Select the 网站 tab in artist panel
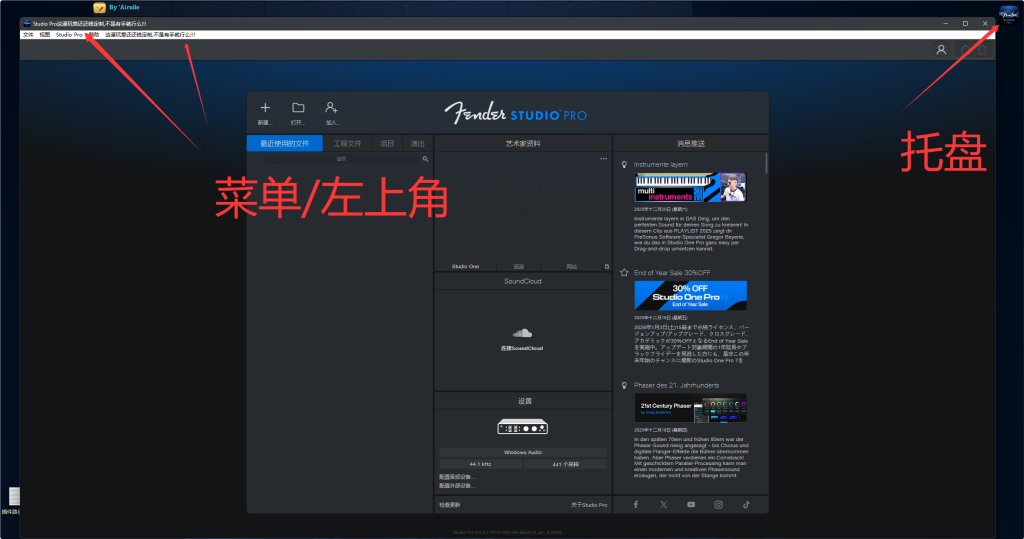 571,267
